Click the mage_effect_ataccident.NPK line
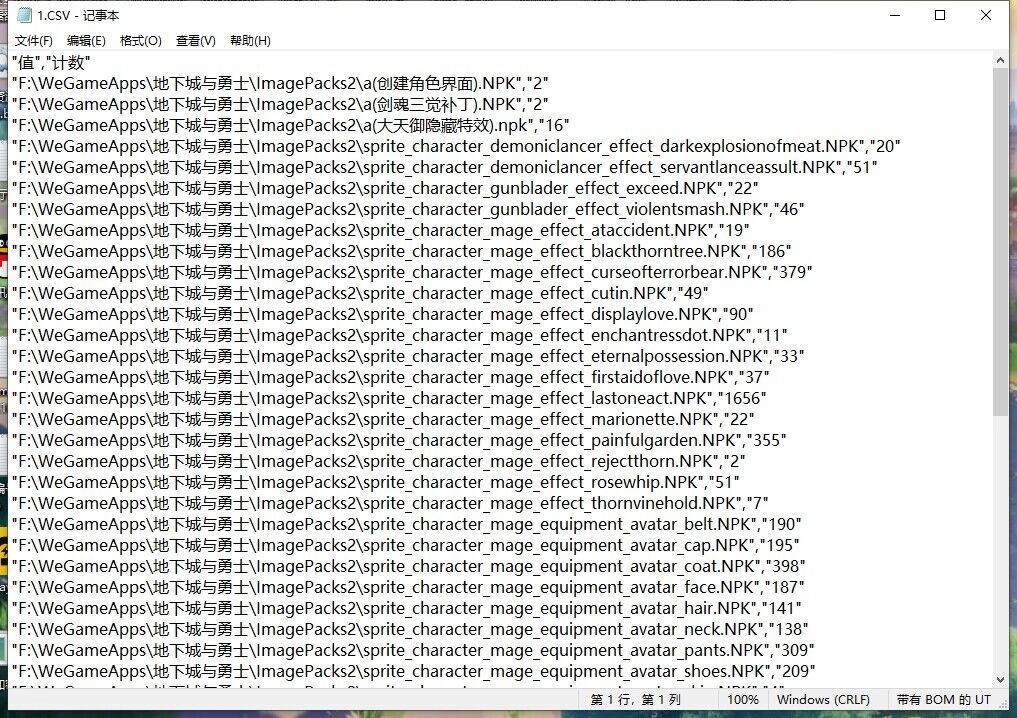This screenshot has width=1017, height=718. point(381,230)
